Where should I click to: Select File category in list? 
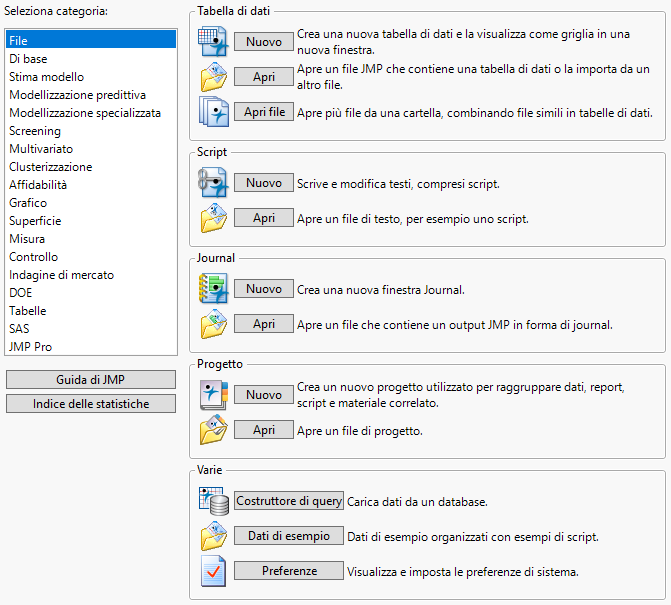tap(91, 41)
